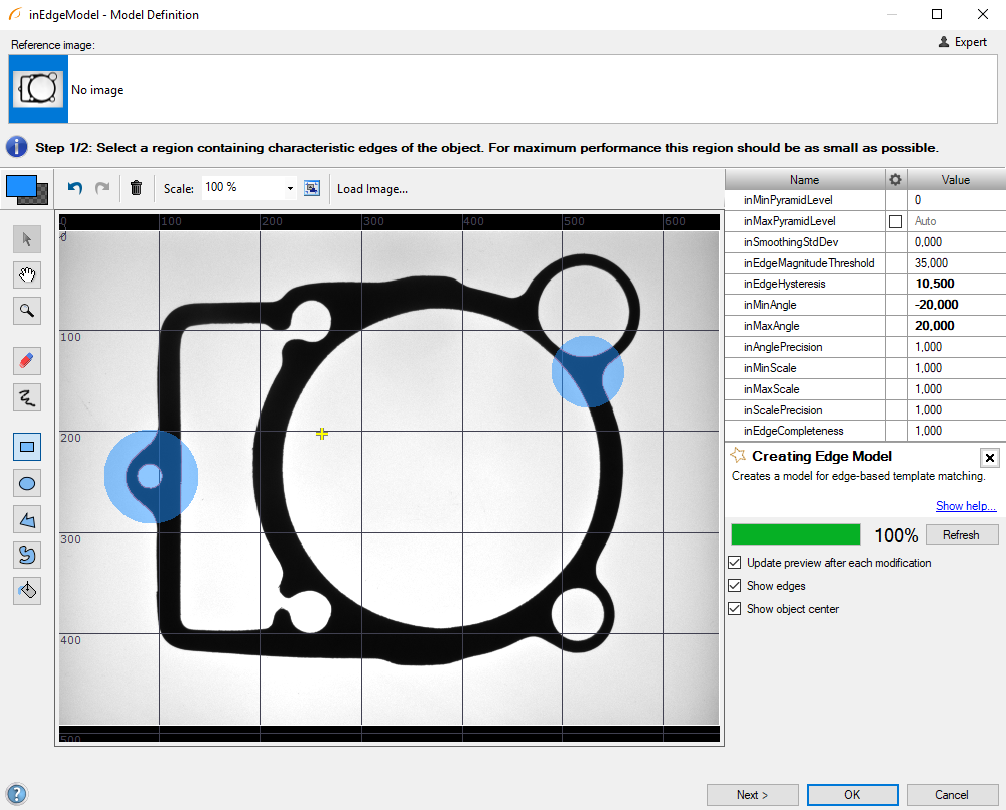
Task: Open the Show help link
Action: point(966,506)
